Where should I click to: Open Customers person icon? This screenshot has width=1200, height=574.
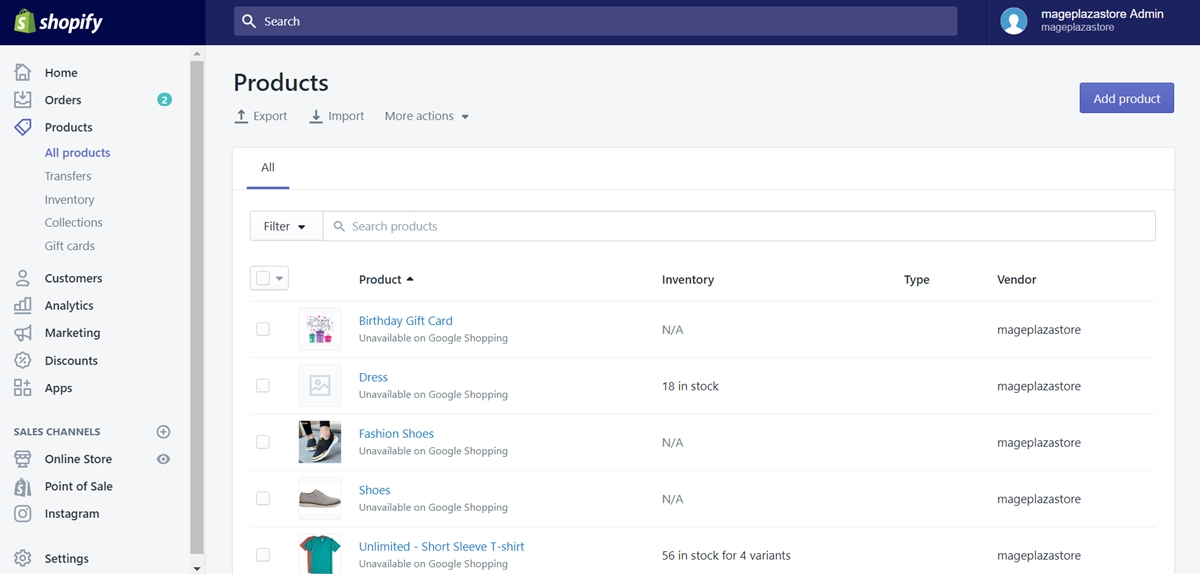(x=23, y=278)
